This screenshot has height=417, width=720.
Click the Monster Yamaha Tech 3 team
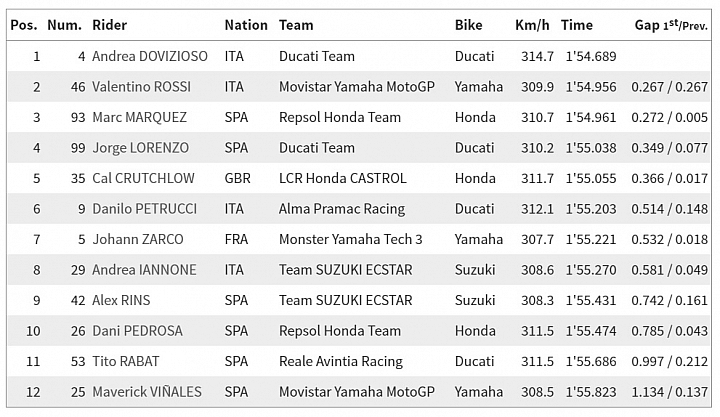(350, 239)
